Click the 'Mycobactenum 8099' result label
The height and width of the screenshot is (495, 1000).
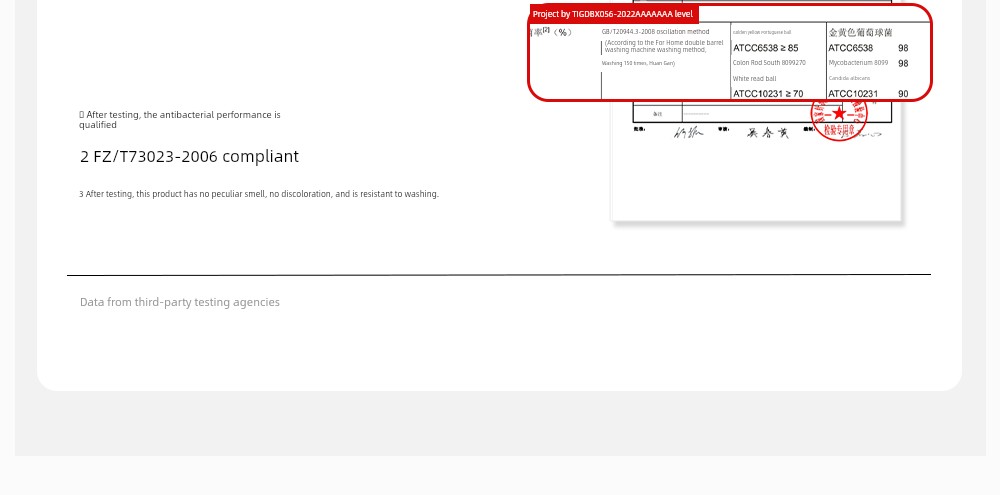[858, 63]
